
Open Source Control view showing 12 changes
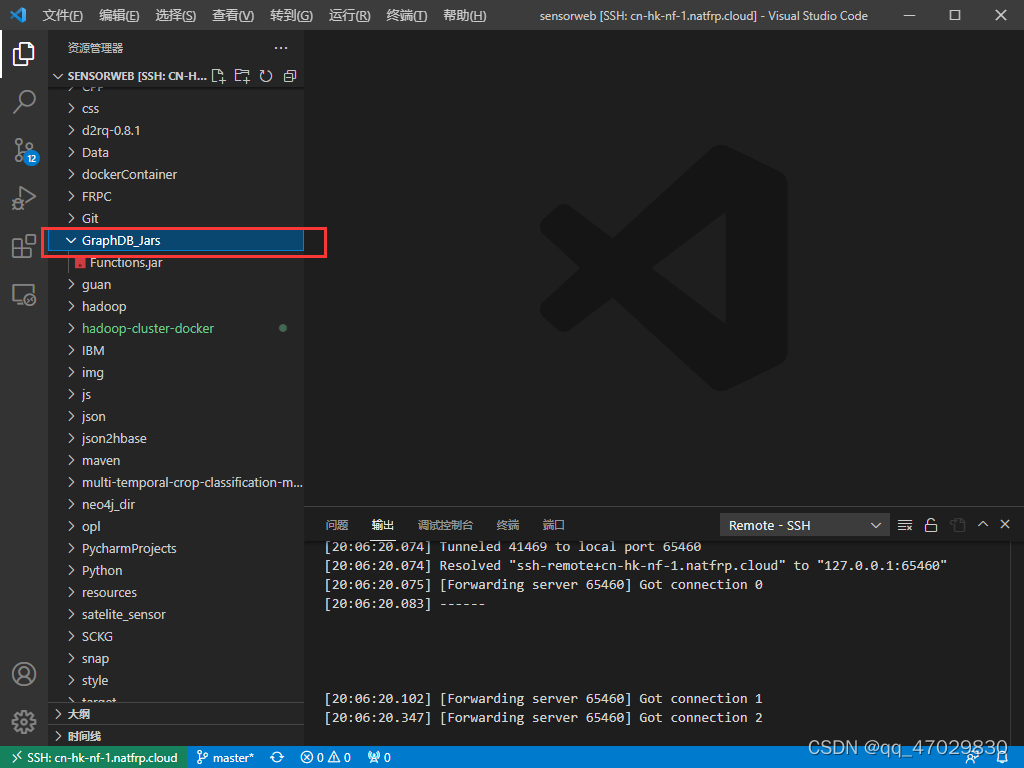pos(24,150)
